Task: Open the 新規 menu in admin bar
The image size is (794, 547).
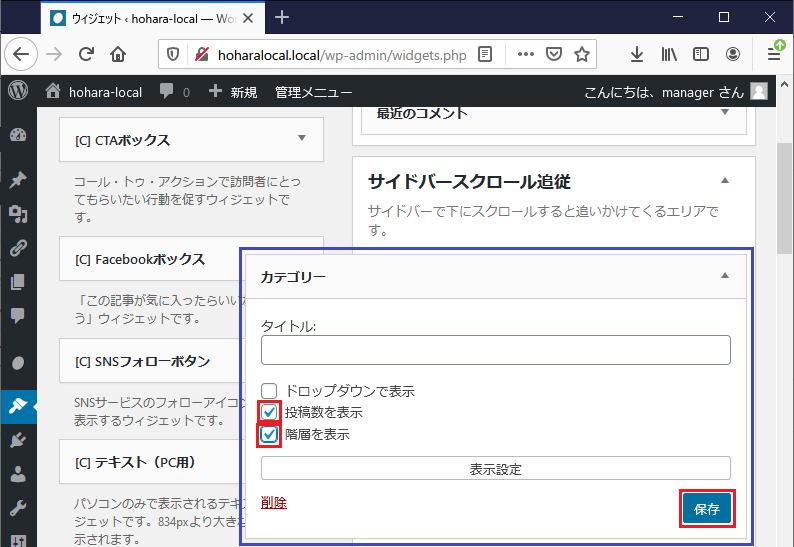Action: pos(233,92)
